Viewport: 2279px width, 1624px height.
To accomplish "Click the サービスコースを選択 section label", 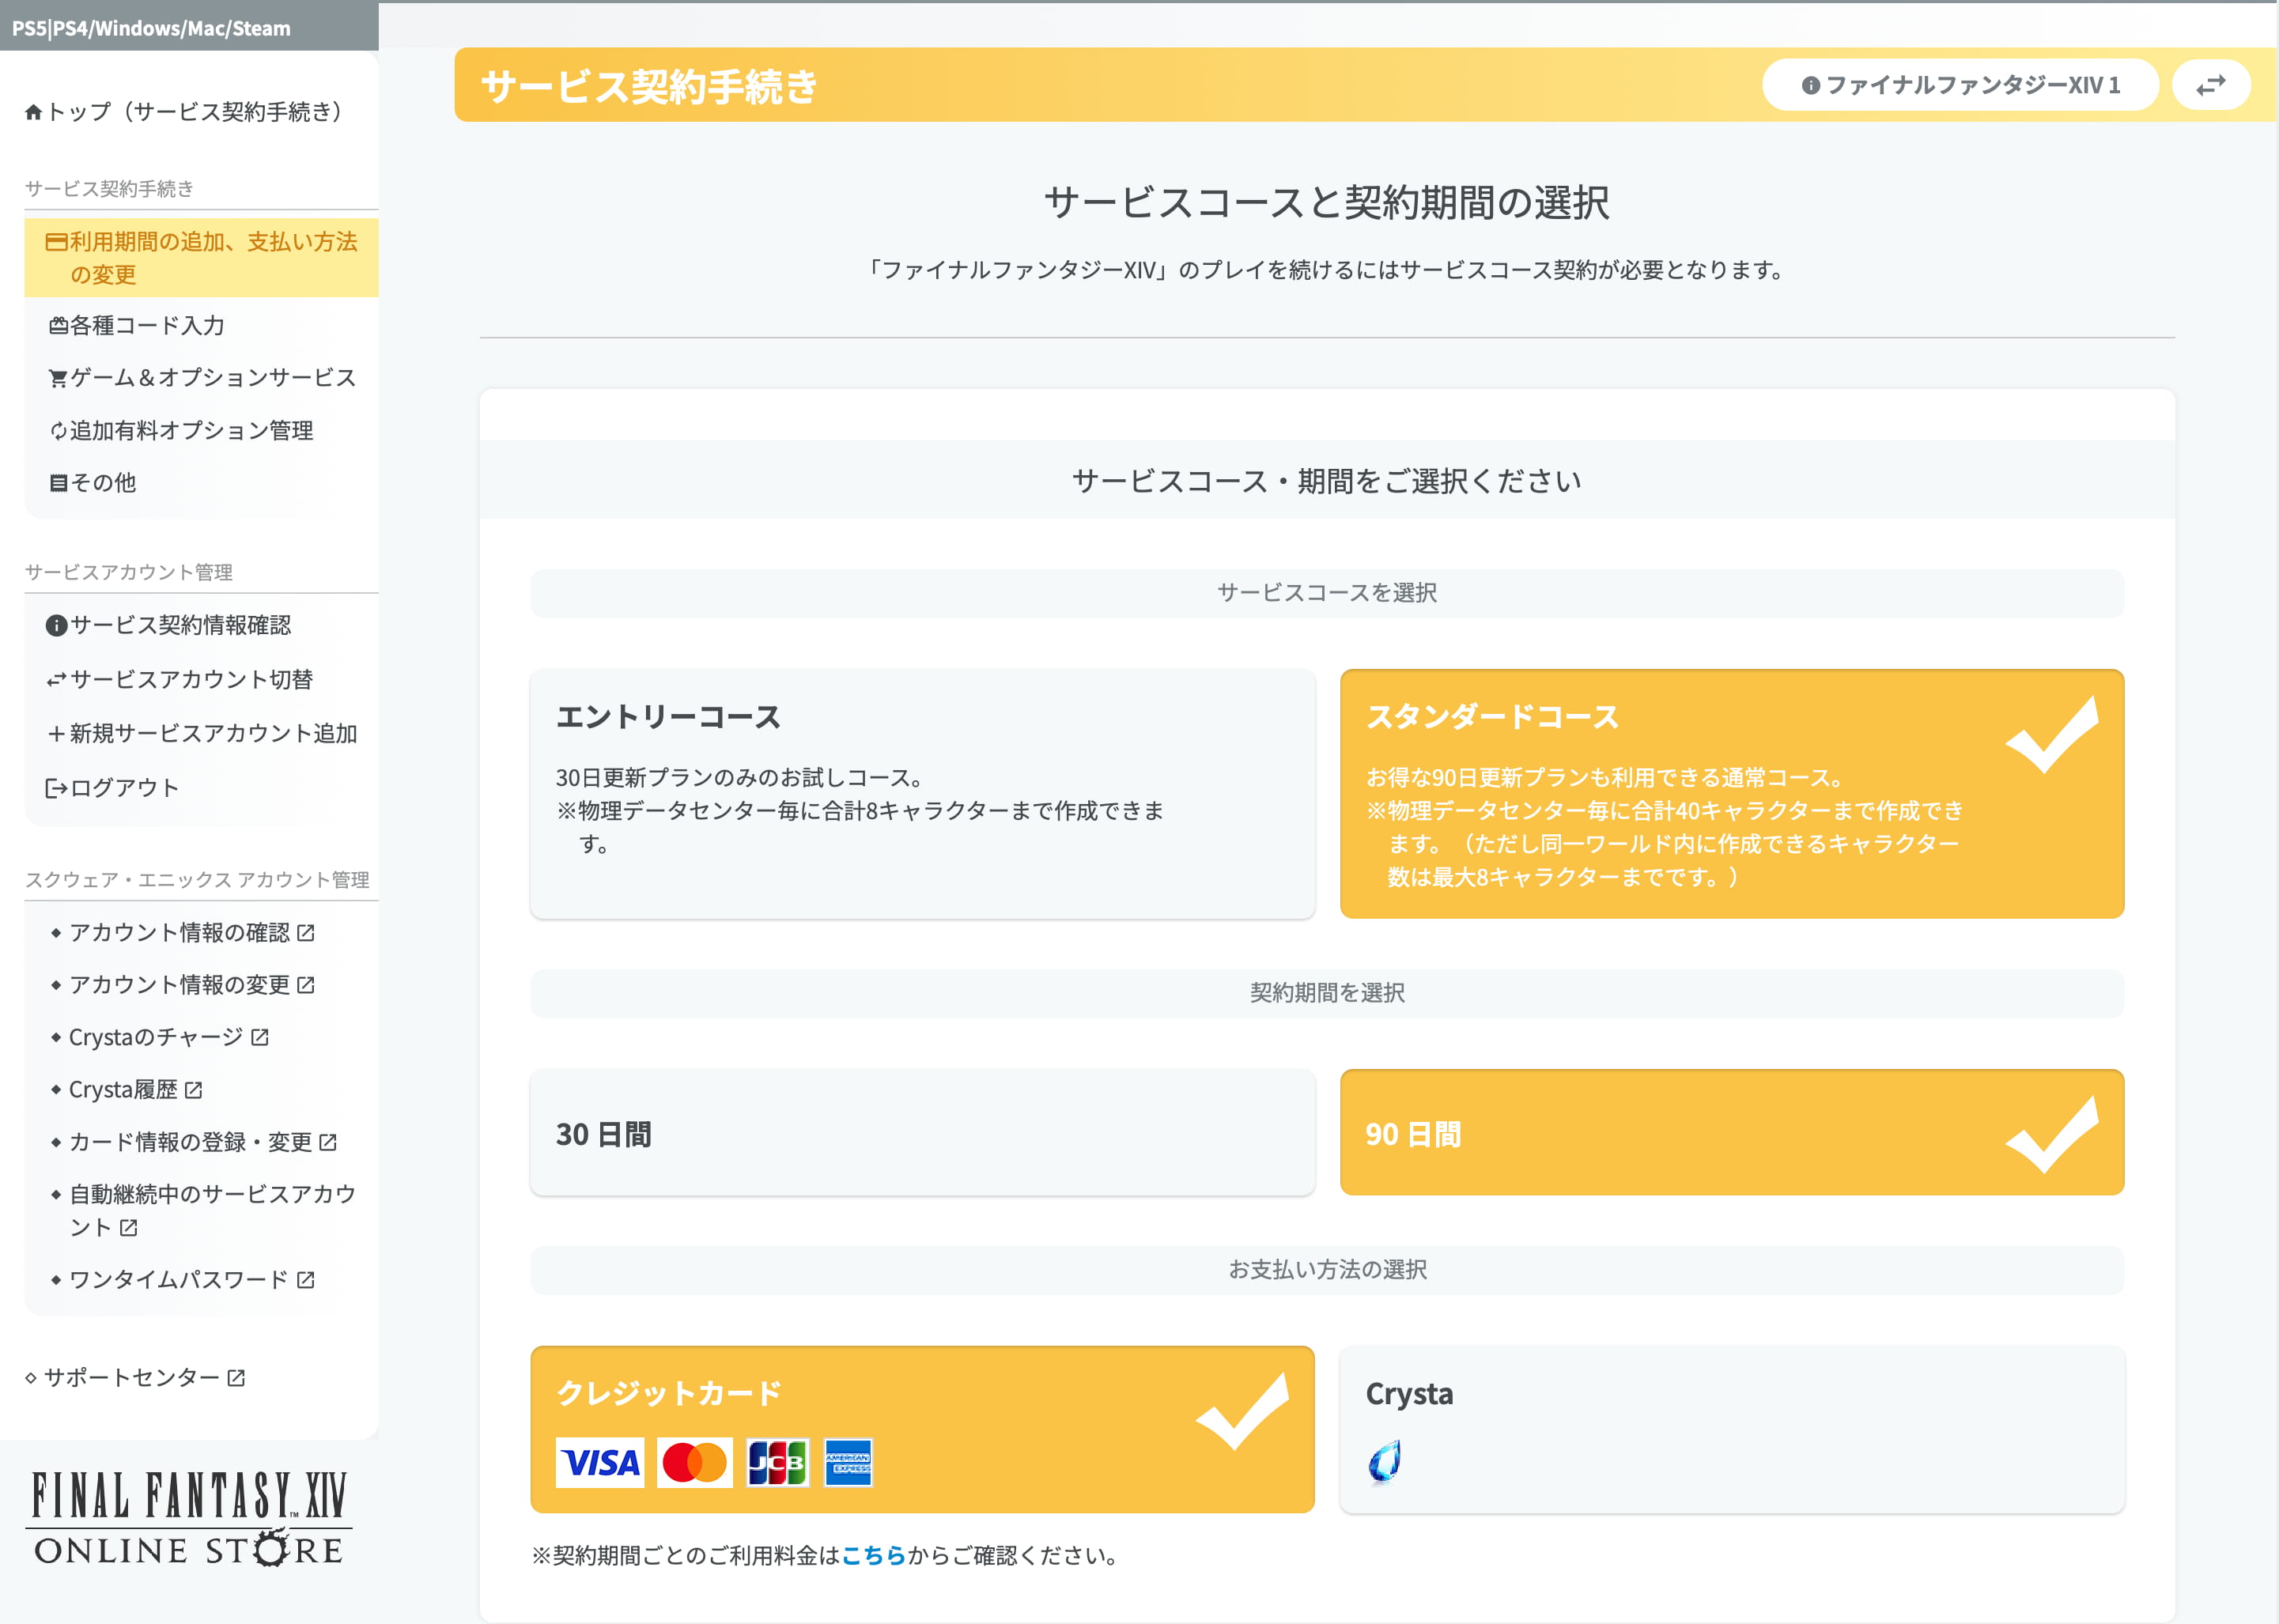I will [x=1327, y=593].
